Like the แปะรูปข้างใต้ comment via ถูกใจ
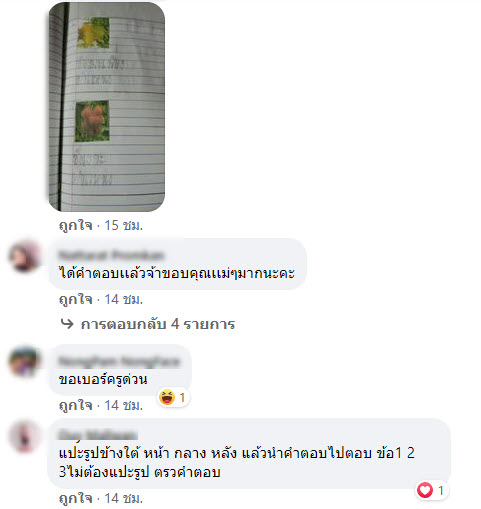 point(76,498)
